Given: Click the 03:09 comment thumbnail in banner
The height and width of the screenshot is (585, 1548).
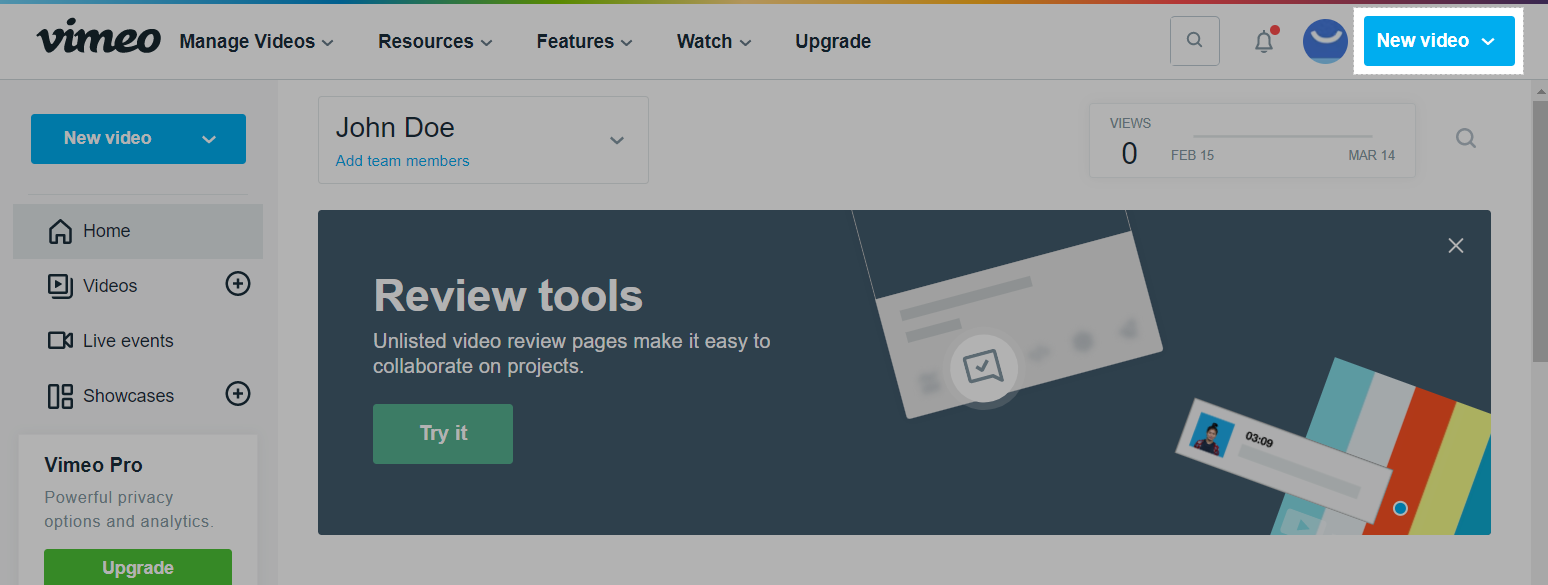Looking at the screenshot, I should tap(1210, 436).
